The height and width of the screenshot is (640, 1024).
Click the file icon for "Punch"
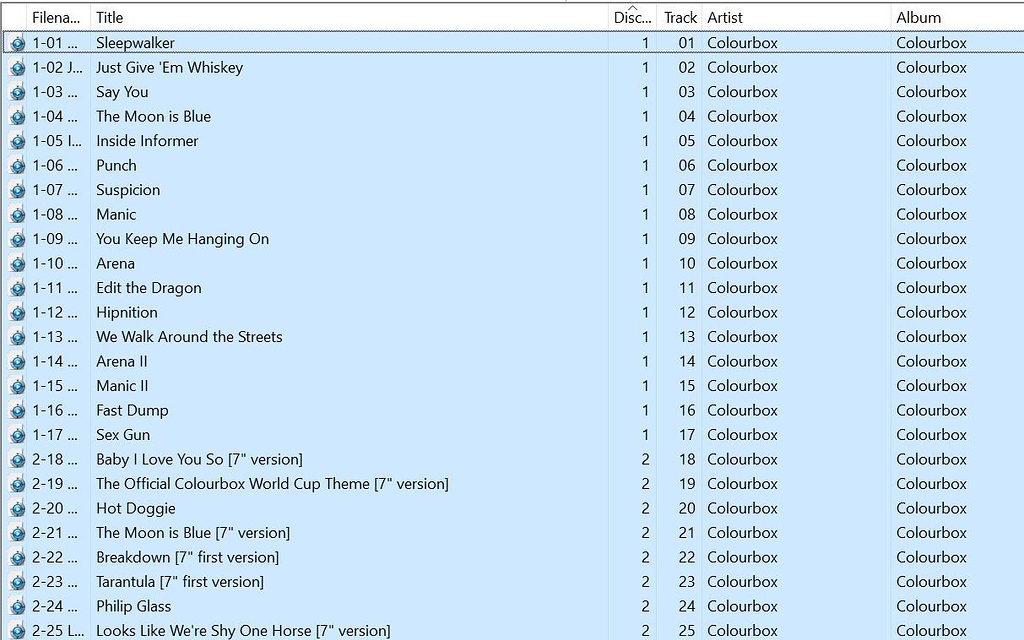coord(18,165)
